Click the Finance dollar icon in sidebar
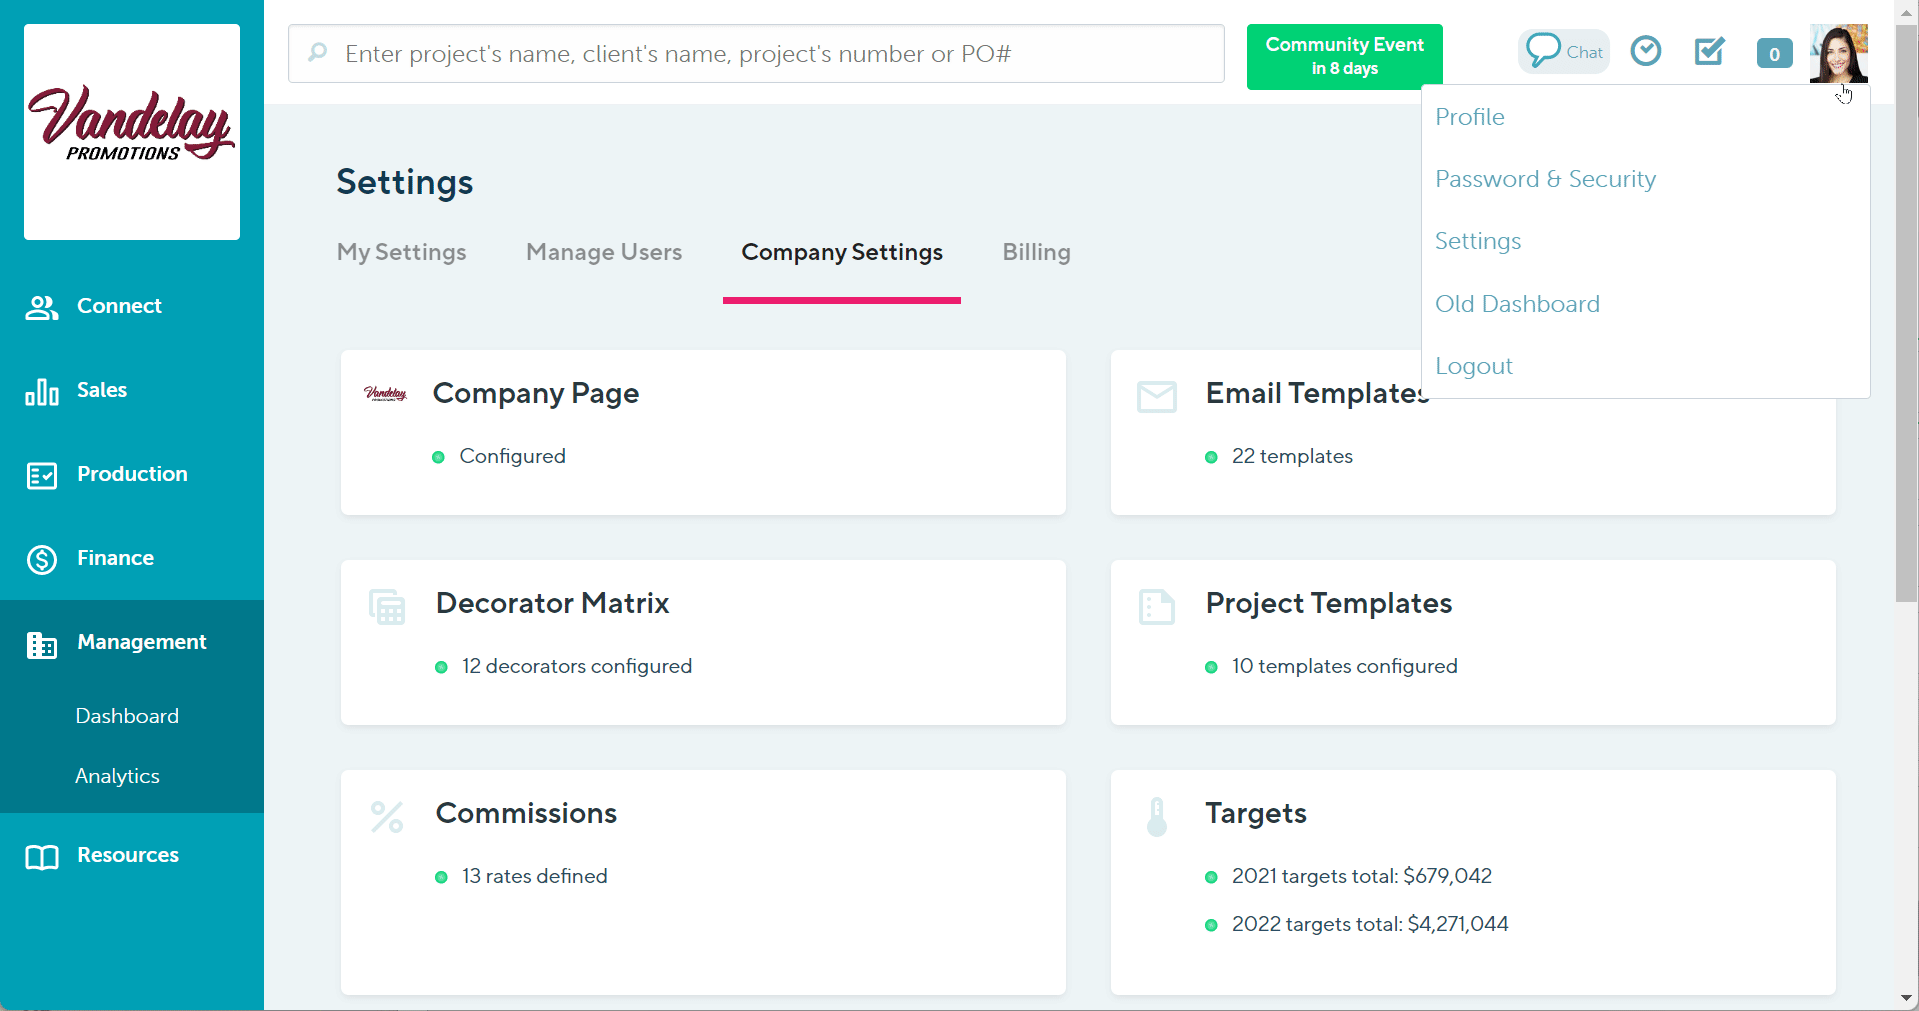 42,559
